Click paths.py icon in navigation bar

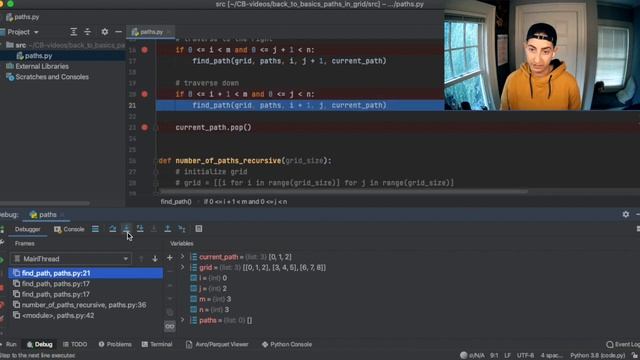coord(9,17)
